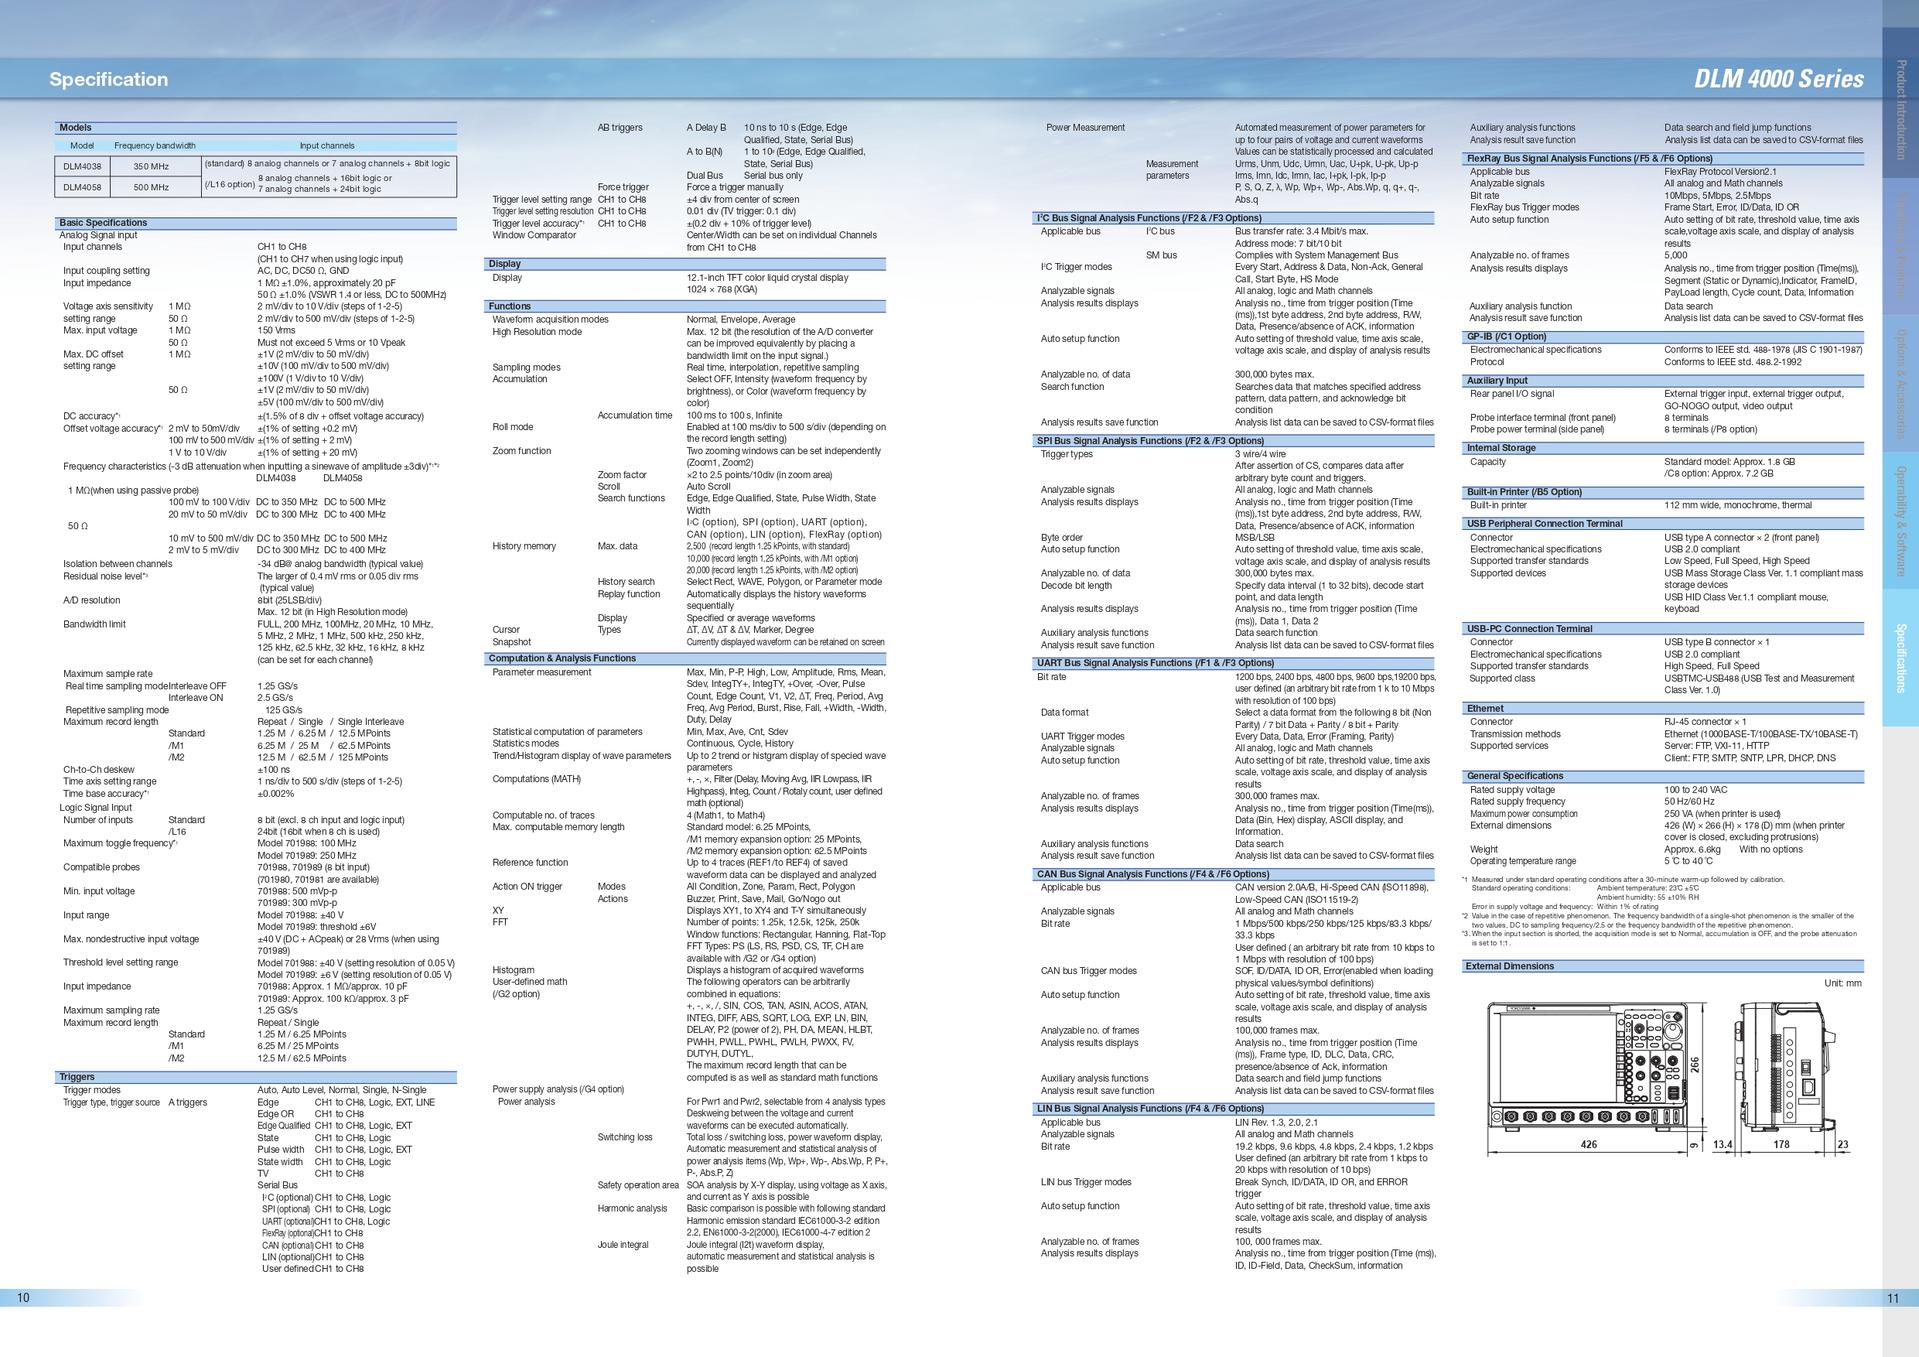The width and height of the screenshot is (1919, 1357).
Task: Select the Specifications side tab
Action: pos(1900,658)
